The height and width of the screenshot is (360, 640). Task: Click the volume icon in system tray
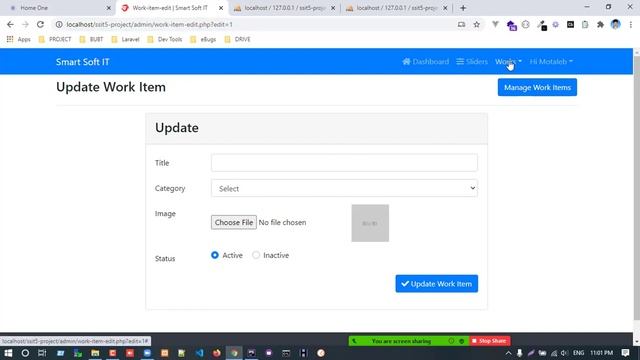564,353
